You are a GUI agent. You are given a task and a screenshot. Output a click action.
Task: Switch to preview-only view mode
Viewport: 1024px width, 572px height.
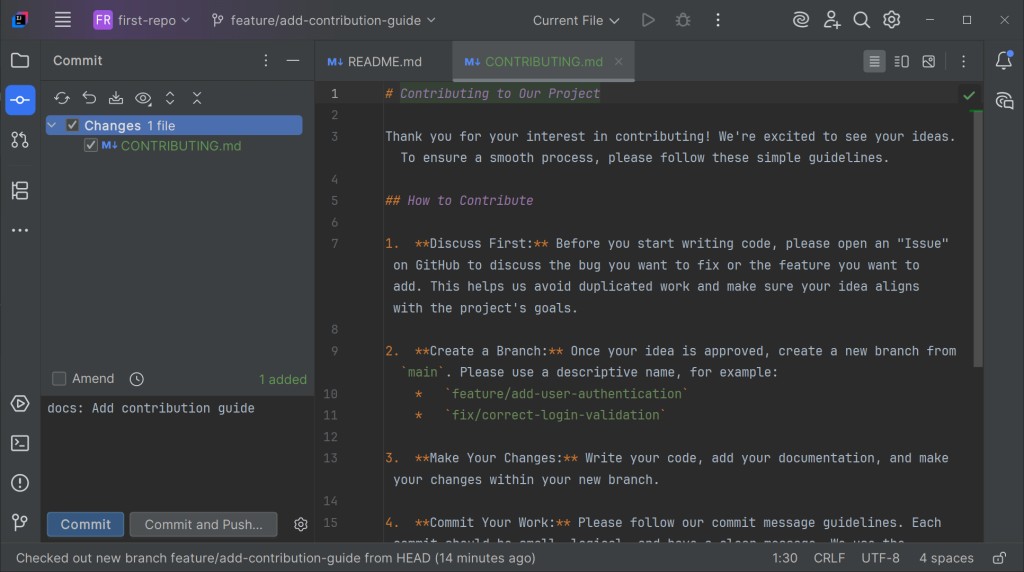[928, 61]
